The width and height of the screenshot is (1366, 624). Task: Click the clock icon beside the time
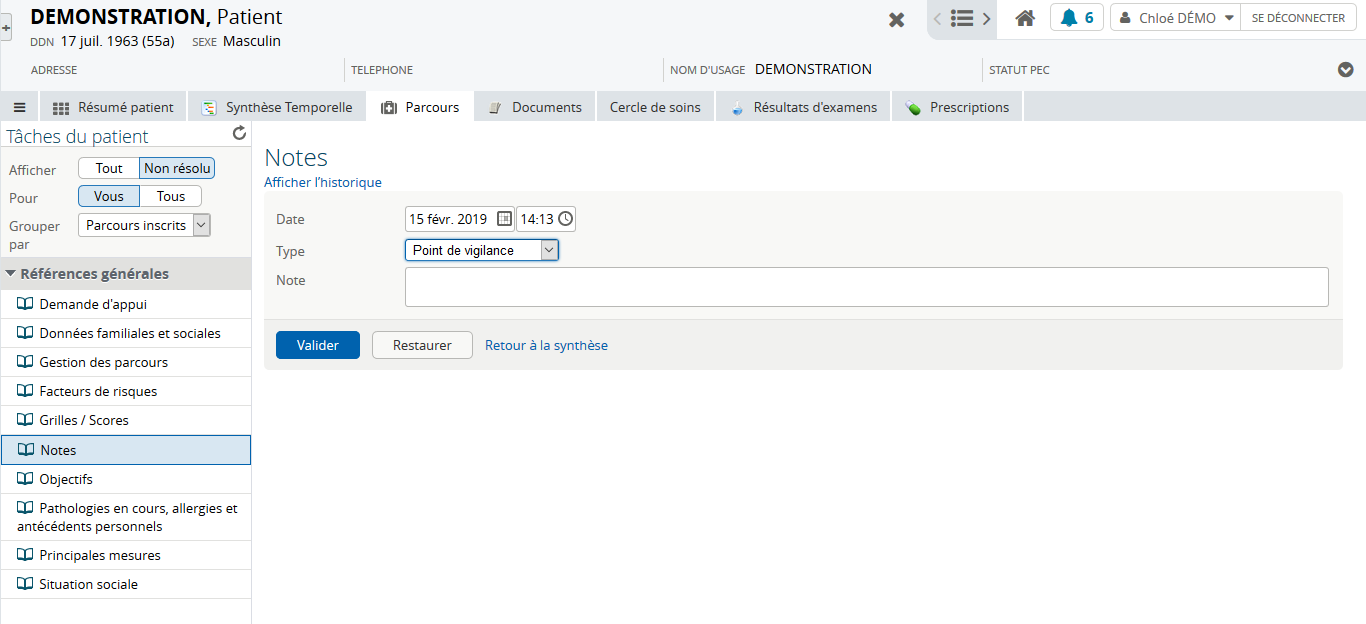(x=565, y=219)
